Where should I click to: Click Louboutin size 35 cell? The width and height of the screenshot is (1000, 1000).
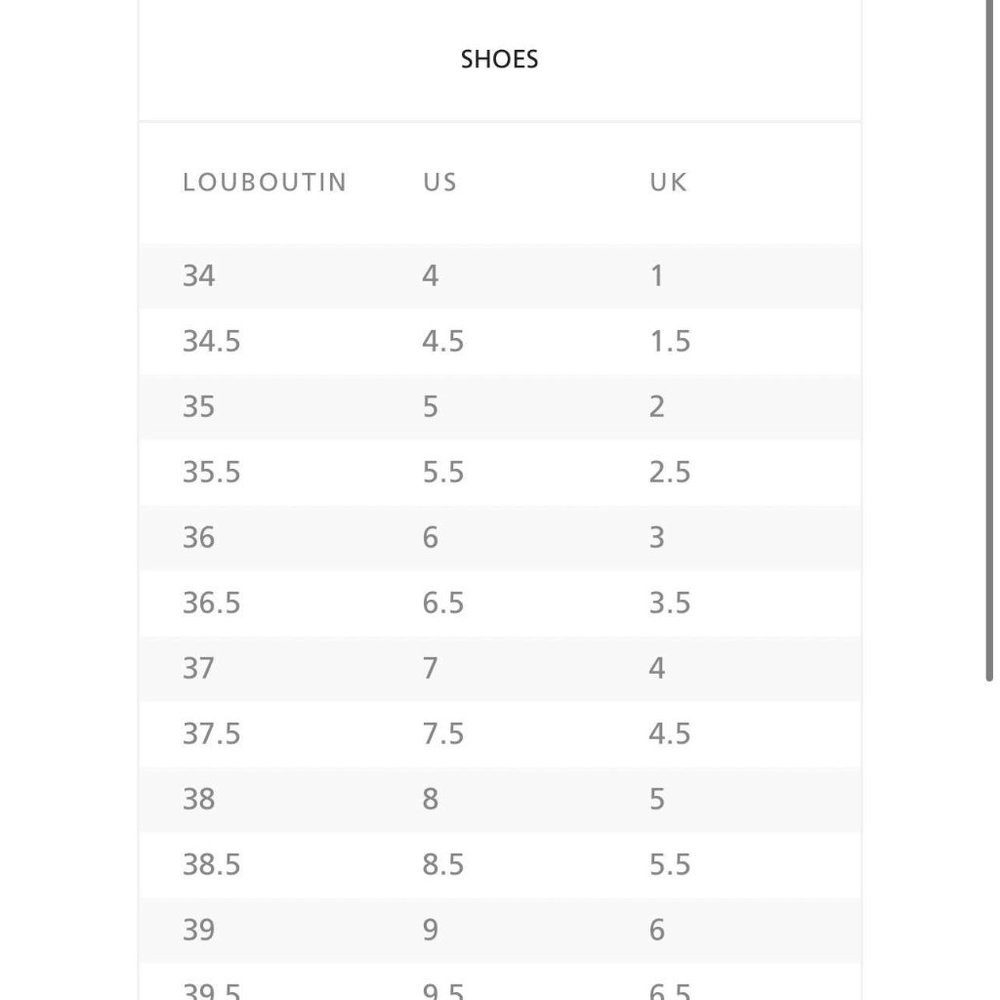coord(199,407)
